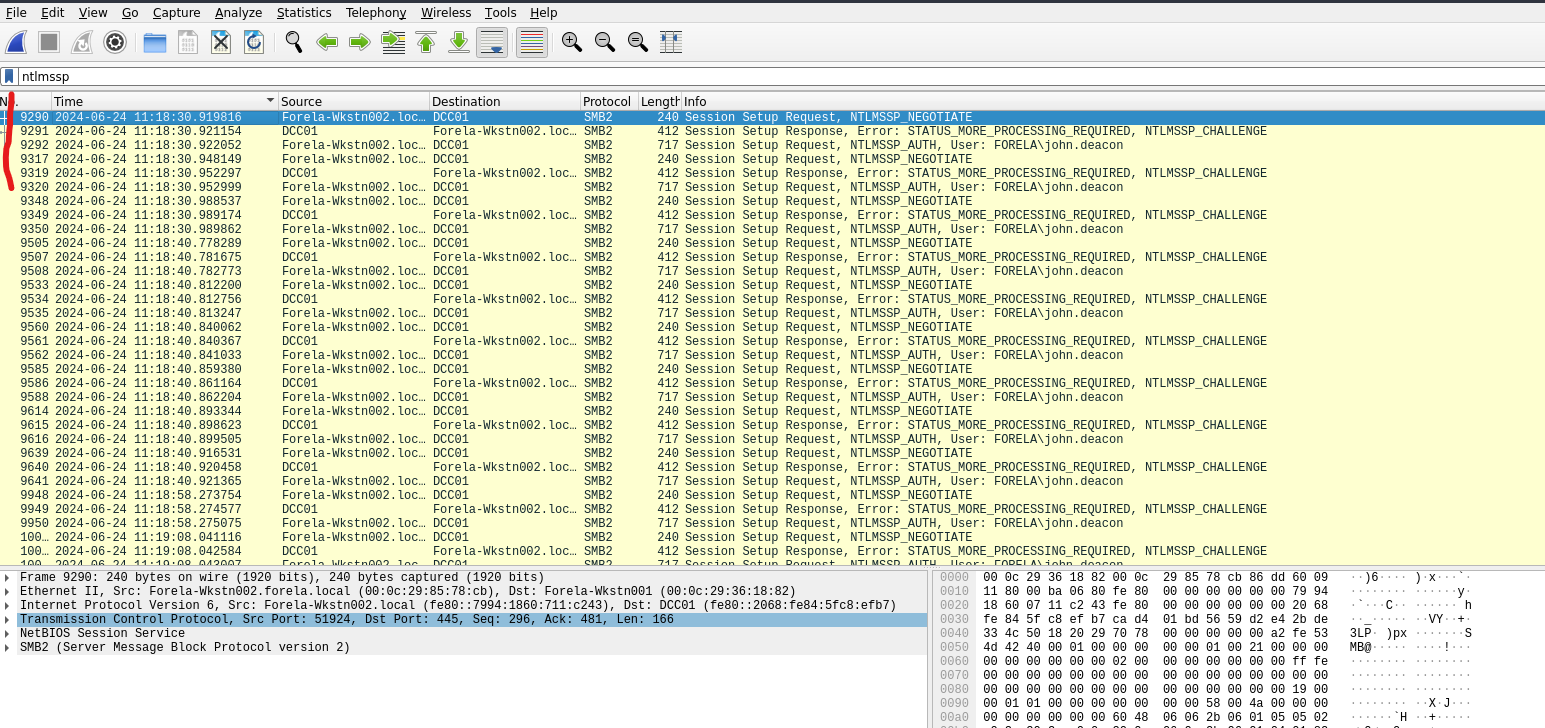This screenshot has width=1545, height=728.
Task: Sort by the No. column header
Action: click(25, 101)
